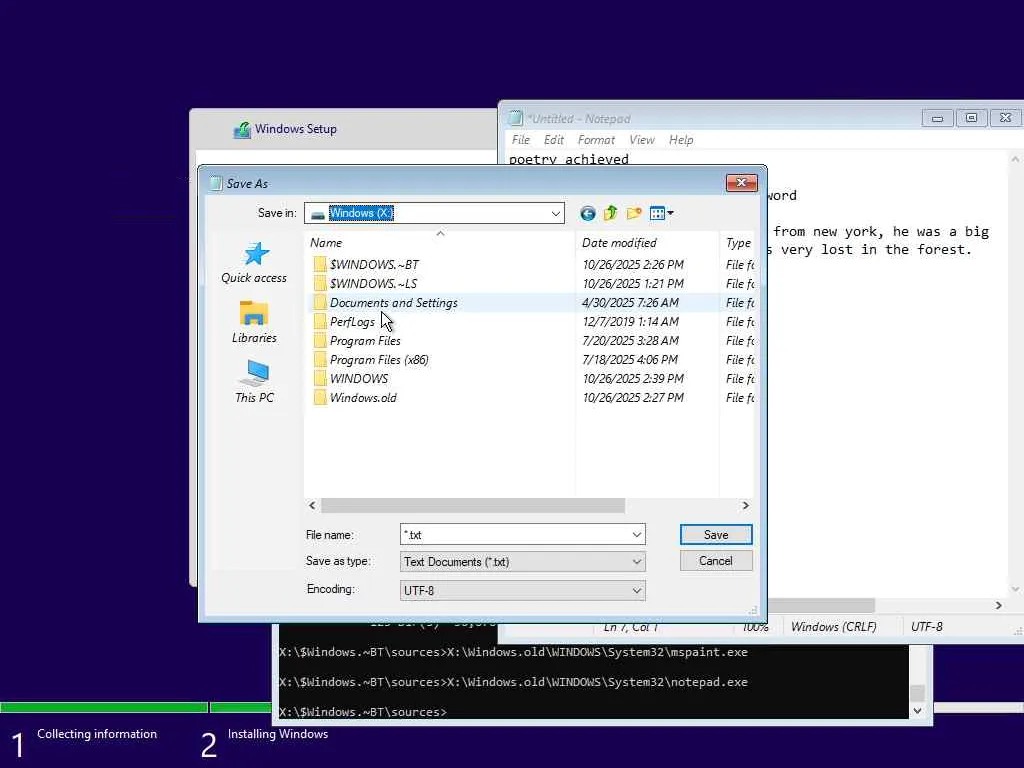The height and width of the screenshot is (768, 1024).
Task: Sort files by the Type column header
Action: click(x=737, y=242)
